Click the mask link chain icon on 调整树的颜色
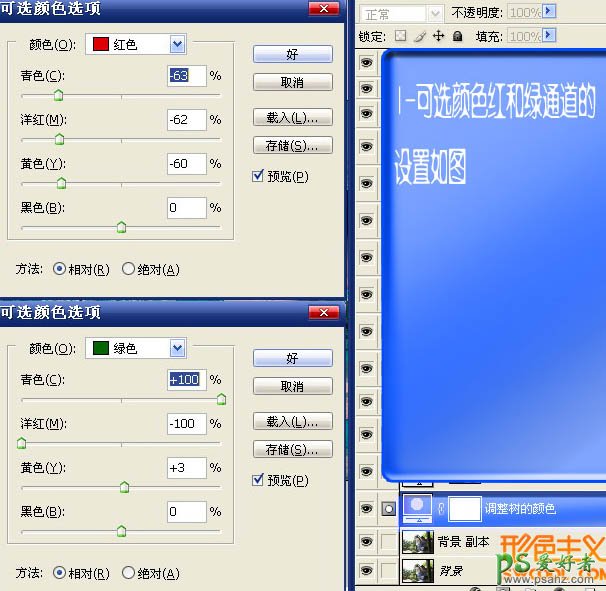The width and height of the screenshot is (606, 591). click(x=440, y=508)
